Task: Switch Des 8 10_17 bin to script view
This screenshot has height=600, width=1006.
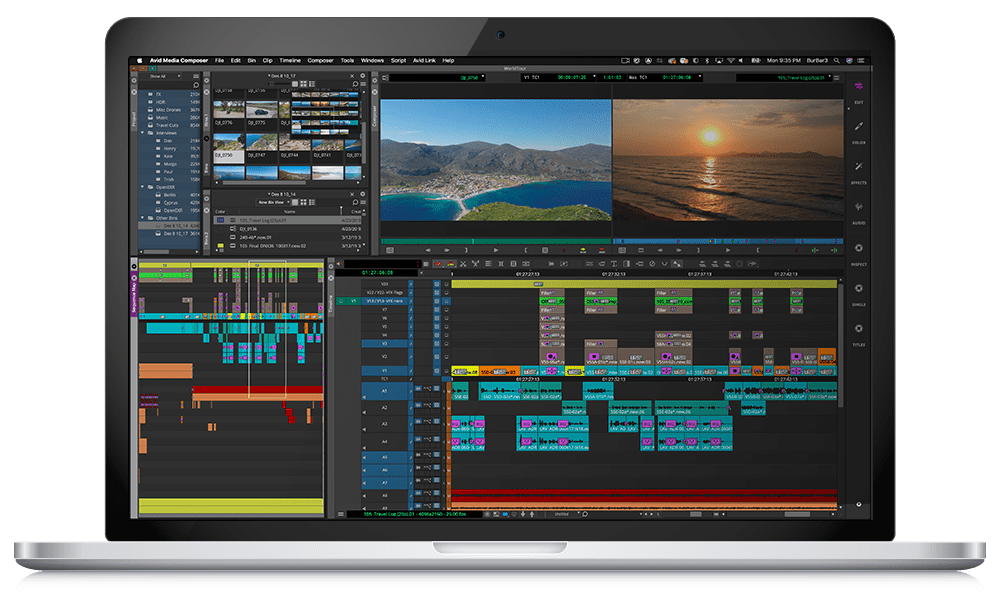Action: point(311,84)
